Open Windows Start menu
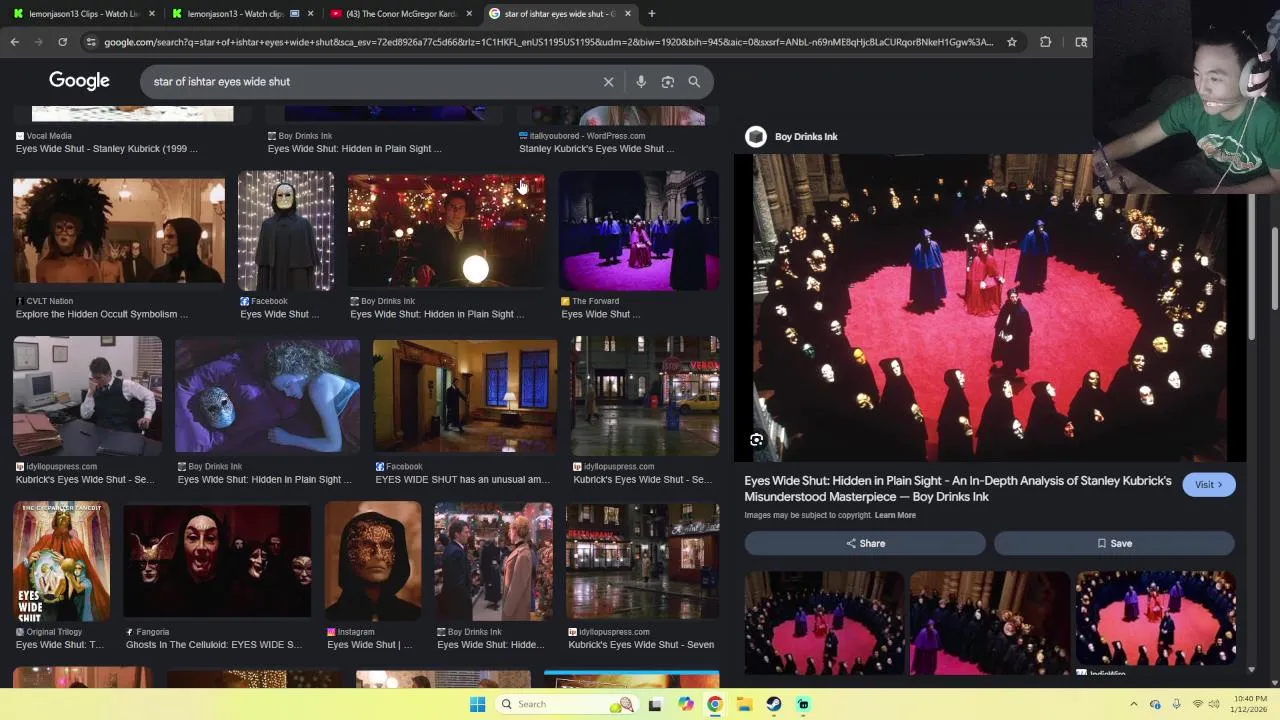 pyautogui.click(x=478, y=704)
